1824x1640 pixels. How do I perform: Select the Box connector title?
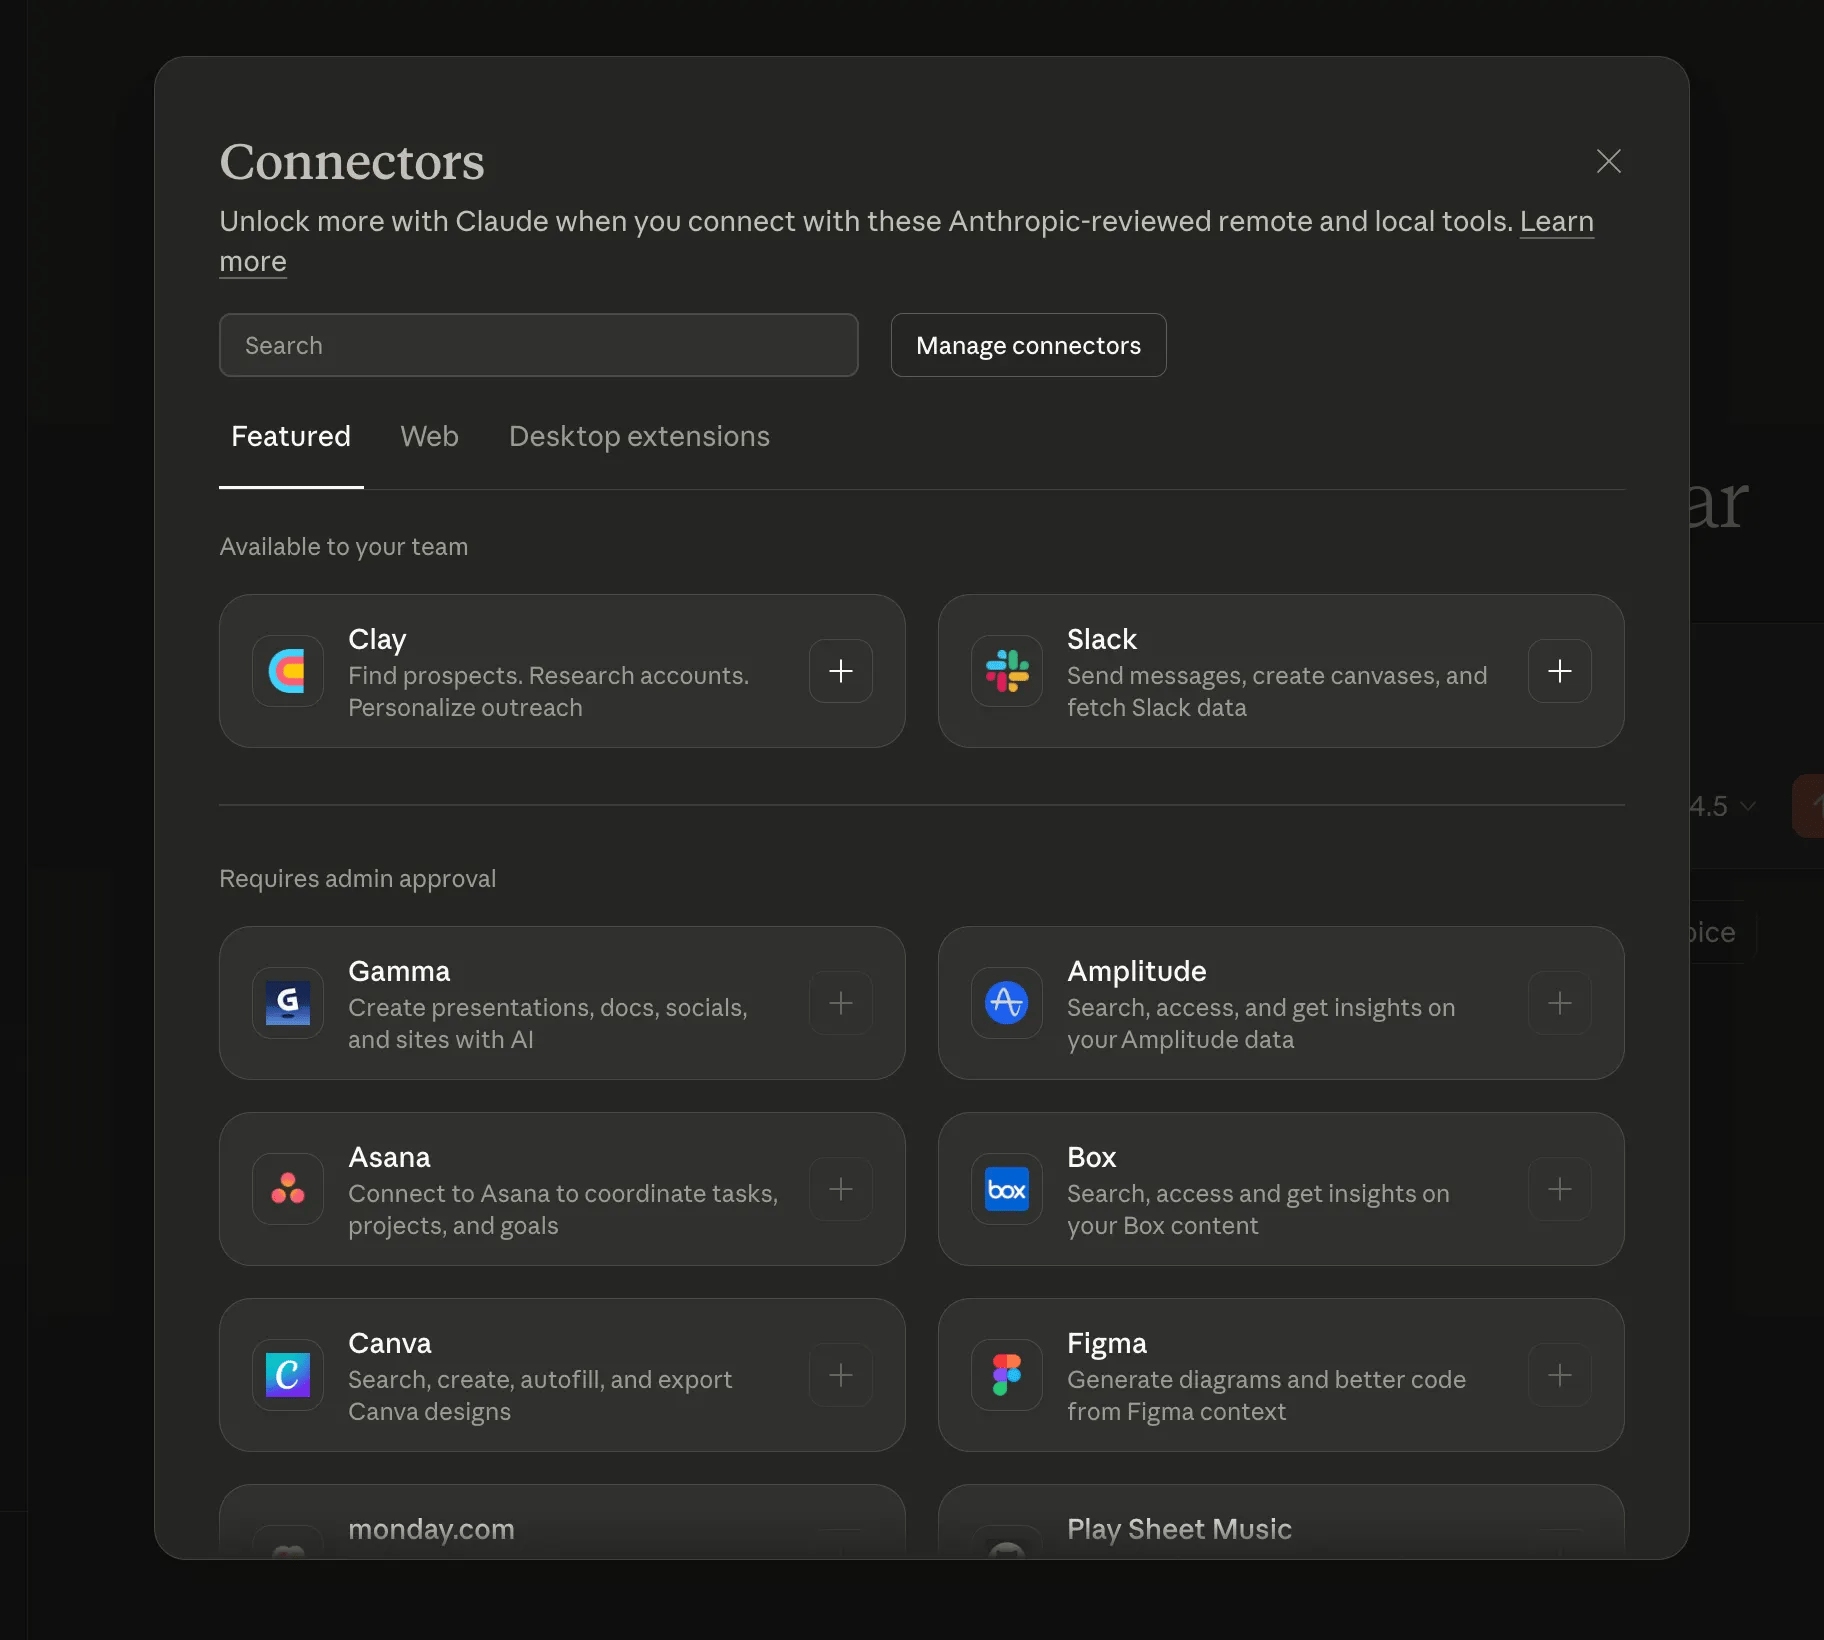pos(1091,1157)
